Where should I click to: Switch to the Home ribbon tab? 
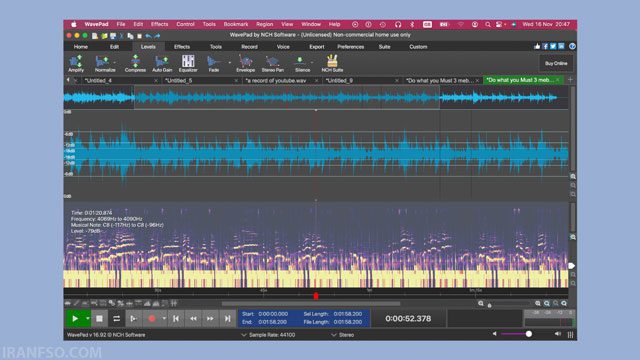(x=81, y=47)
